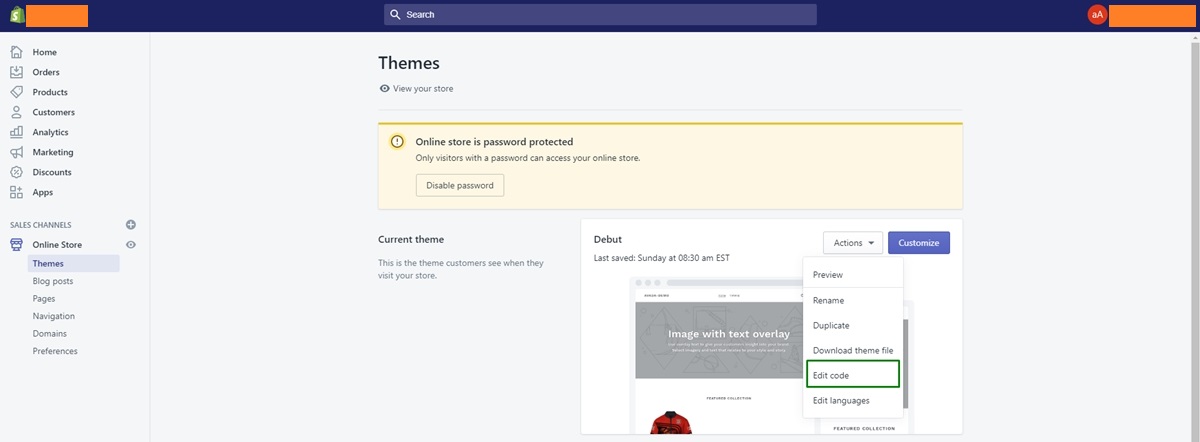
Task: Click the Apps grid icon
Action: pyautogui.click(x=16, y=192)
